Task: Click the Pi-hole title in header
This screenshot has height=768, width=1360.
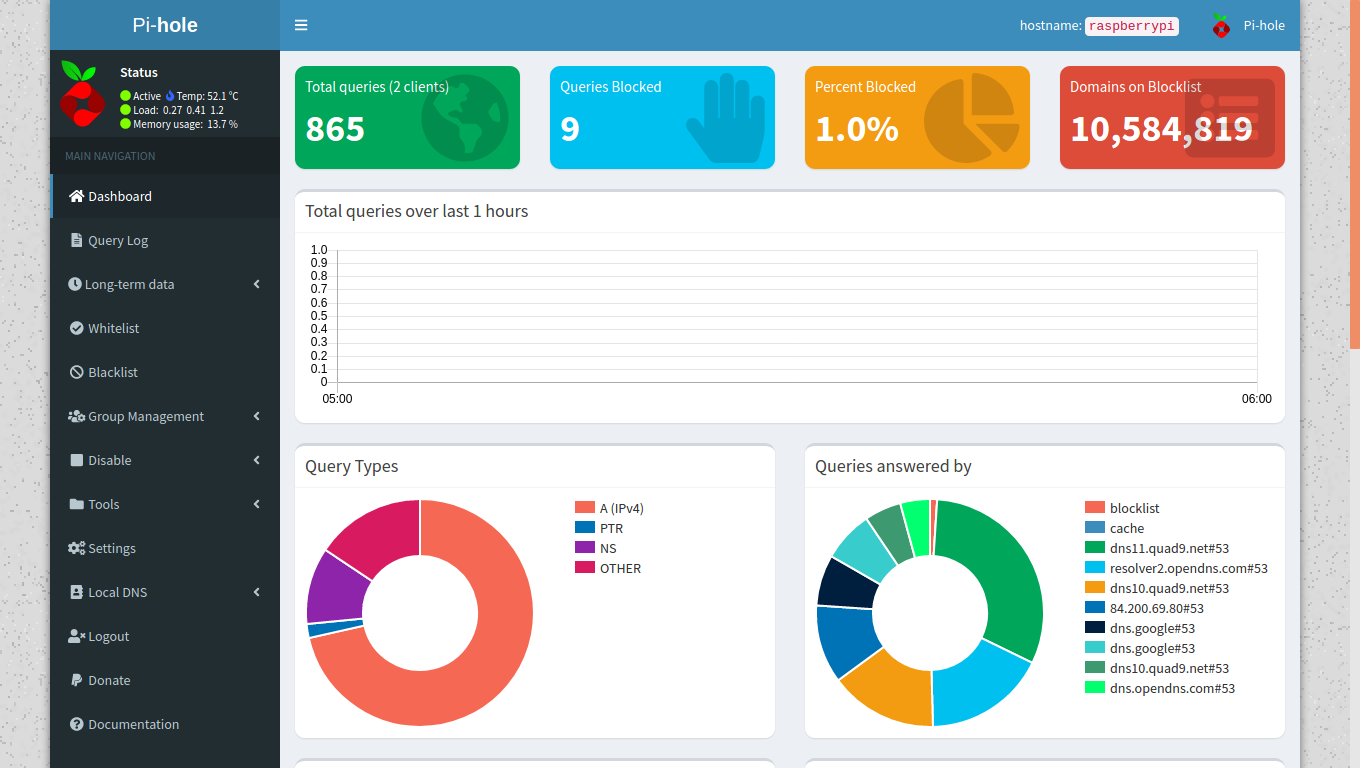Action: coord(165,25)
